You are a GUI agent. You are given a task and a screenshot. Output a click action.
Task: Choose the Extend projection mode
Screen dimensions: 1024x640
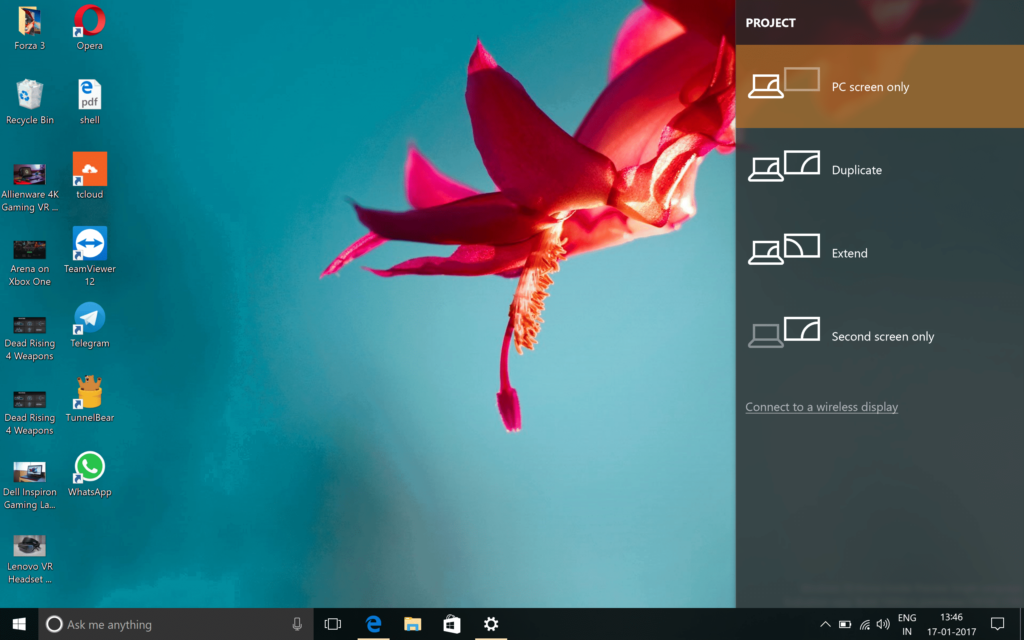[x=880, y=253]
